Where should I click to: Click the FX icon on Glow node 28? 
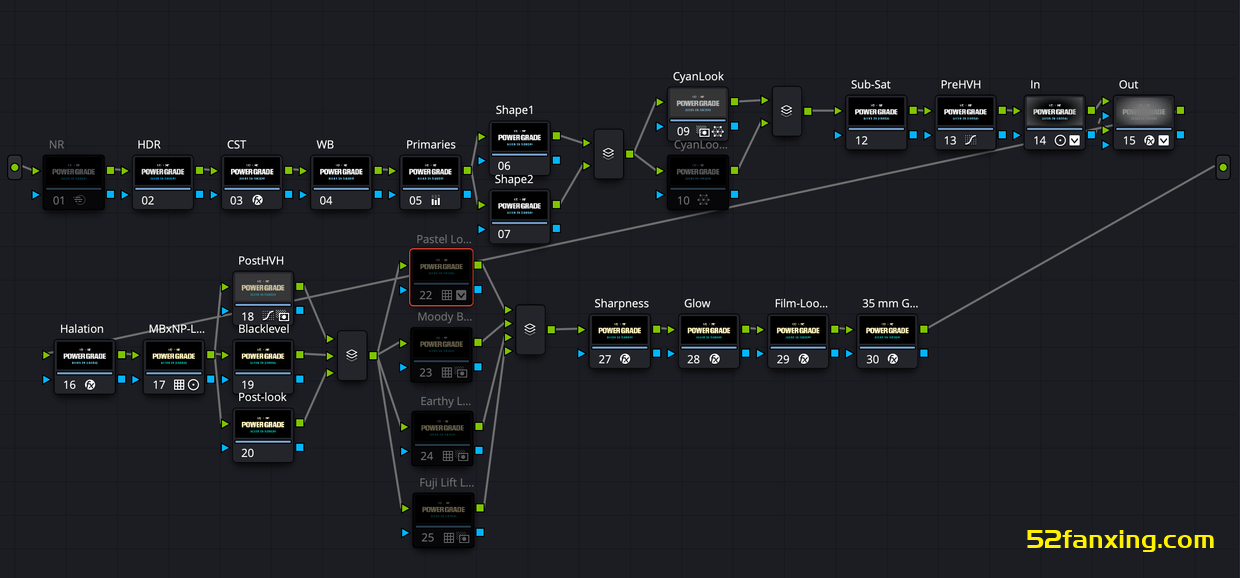click(714, 359)
